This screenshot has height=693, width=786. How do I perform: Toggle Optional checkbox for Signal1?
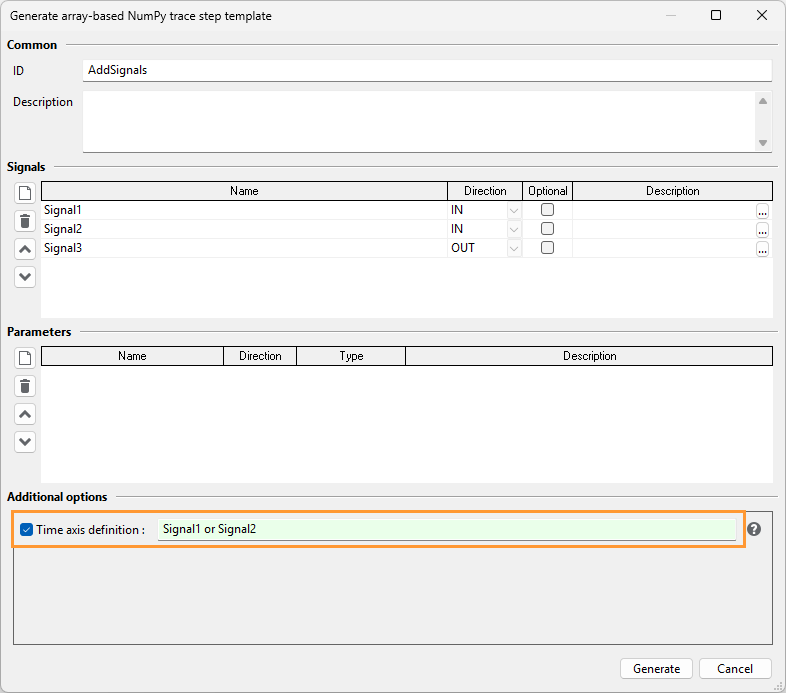point(547,210)
